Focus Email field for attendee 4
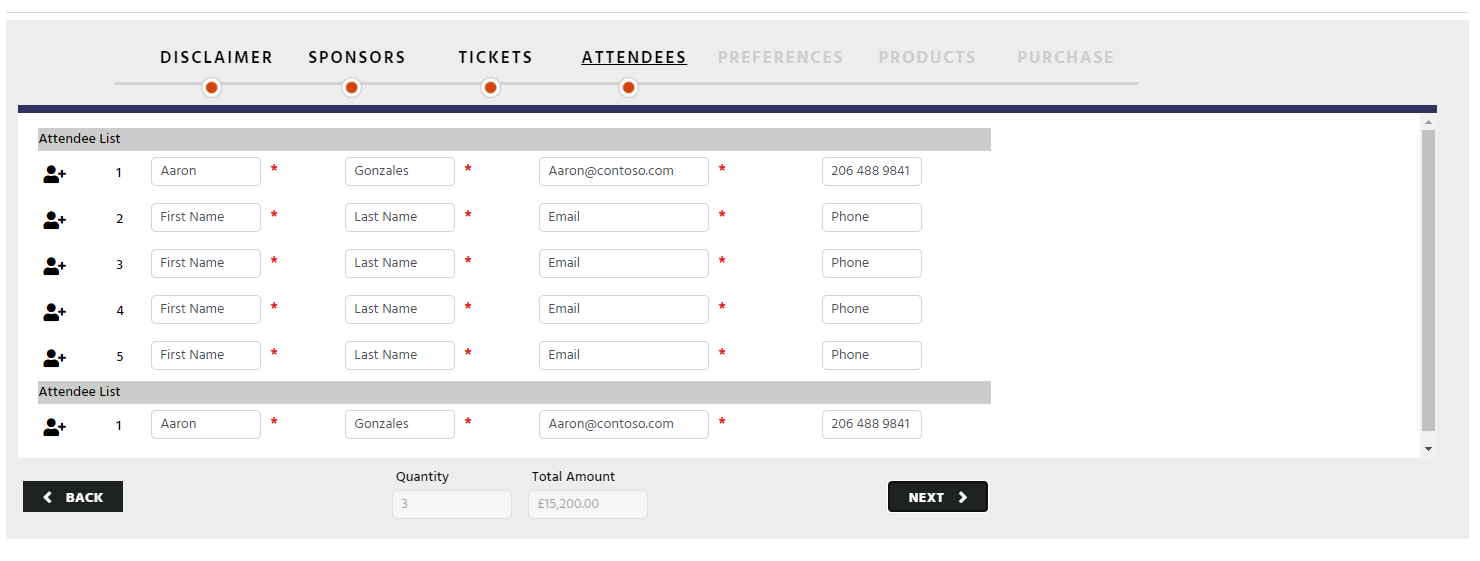The width and height of the screenshot is (1480, 561). pyautogui.click(x=624, y=309)
